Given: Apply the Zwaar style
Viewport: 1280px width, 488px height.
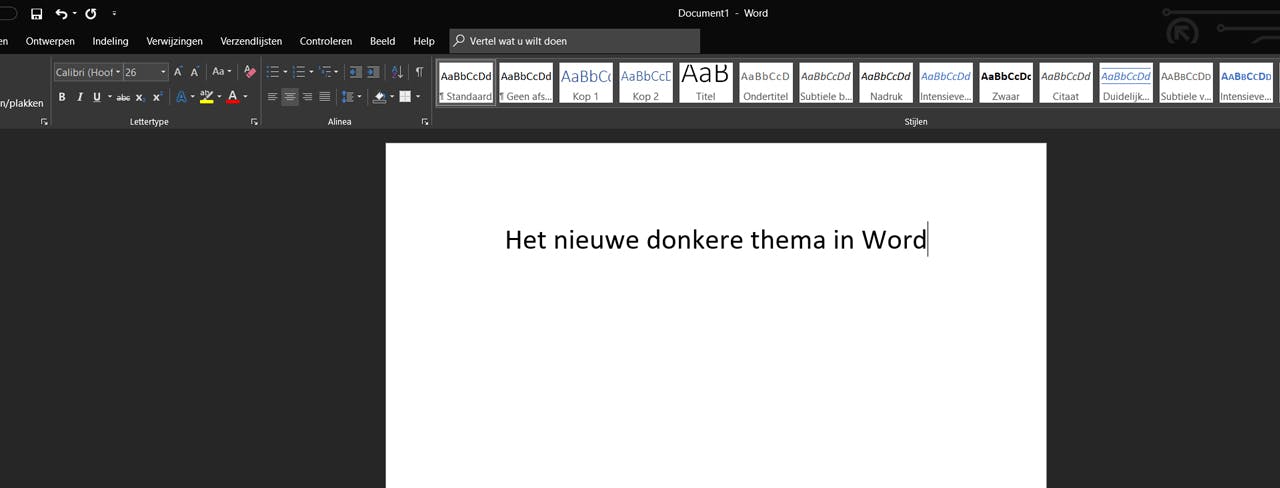Looking at the screenshot, I should click(x=1006, y=83).
